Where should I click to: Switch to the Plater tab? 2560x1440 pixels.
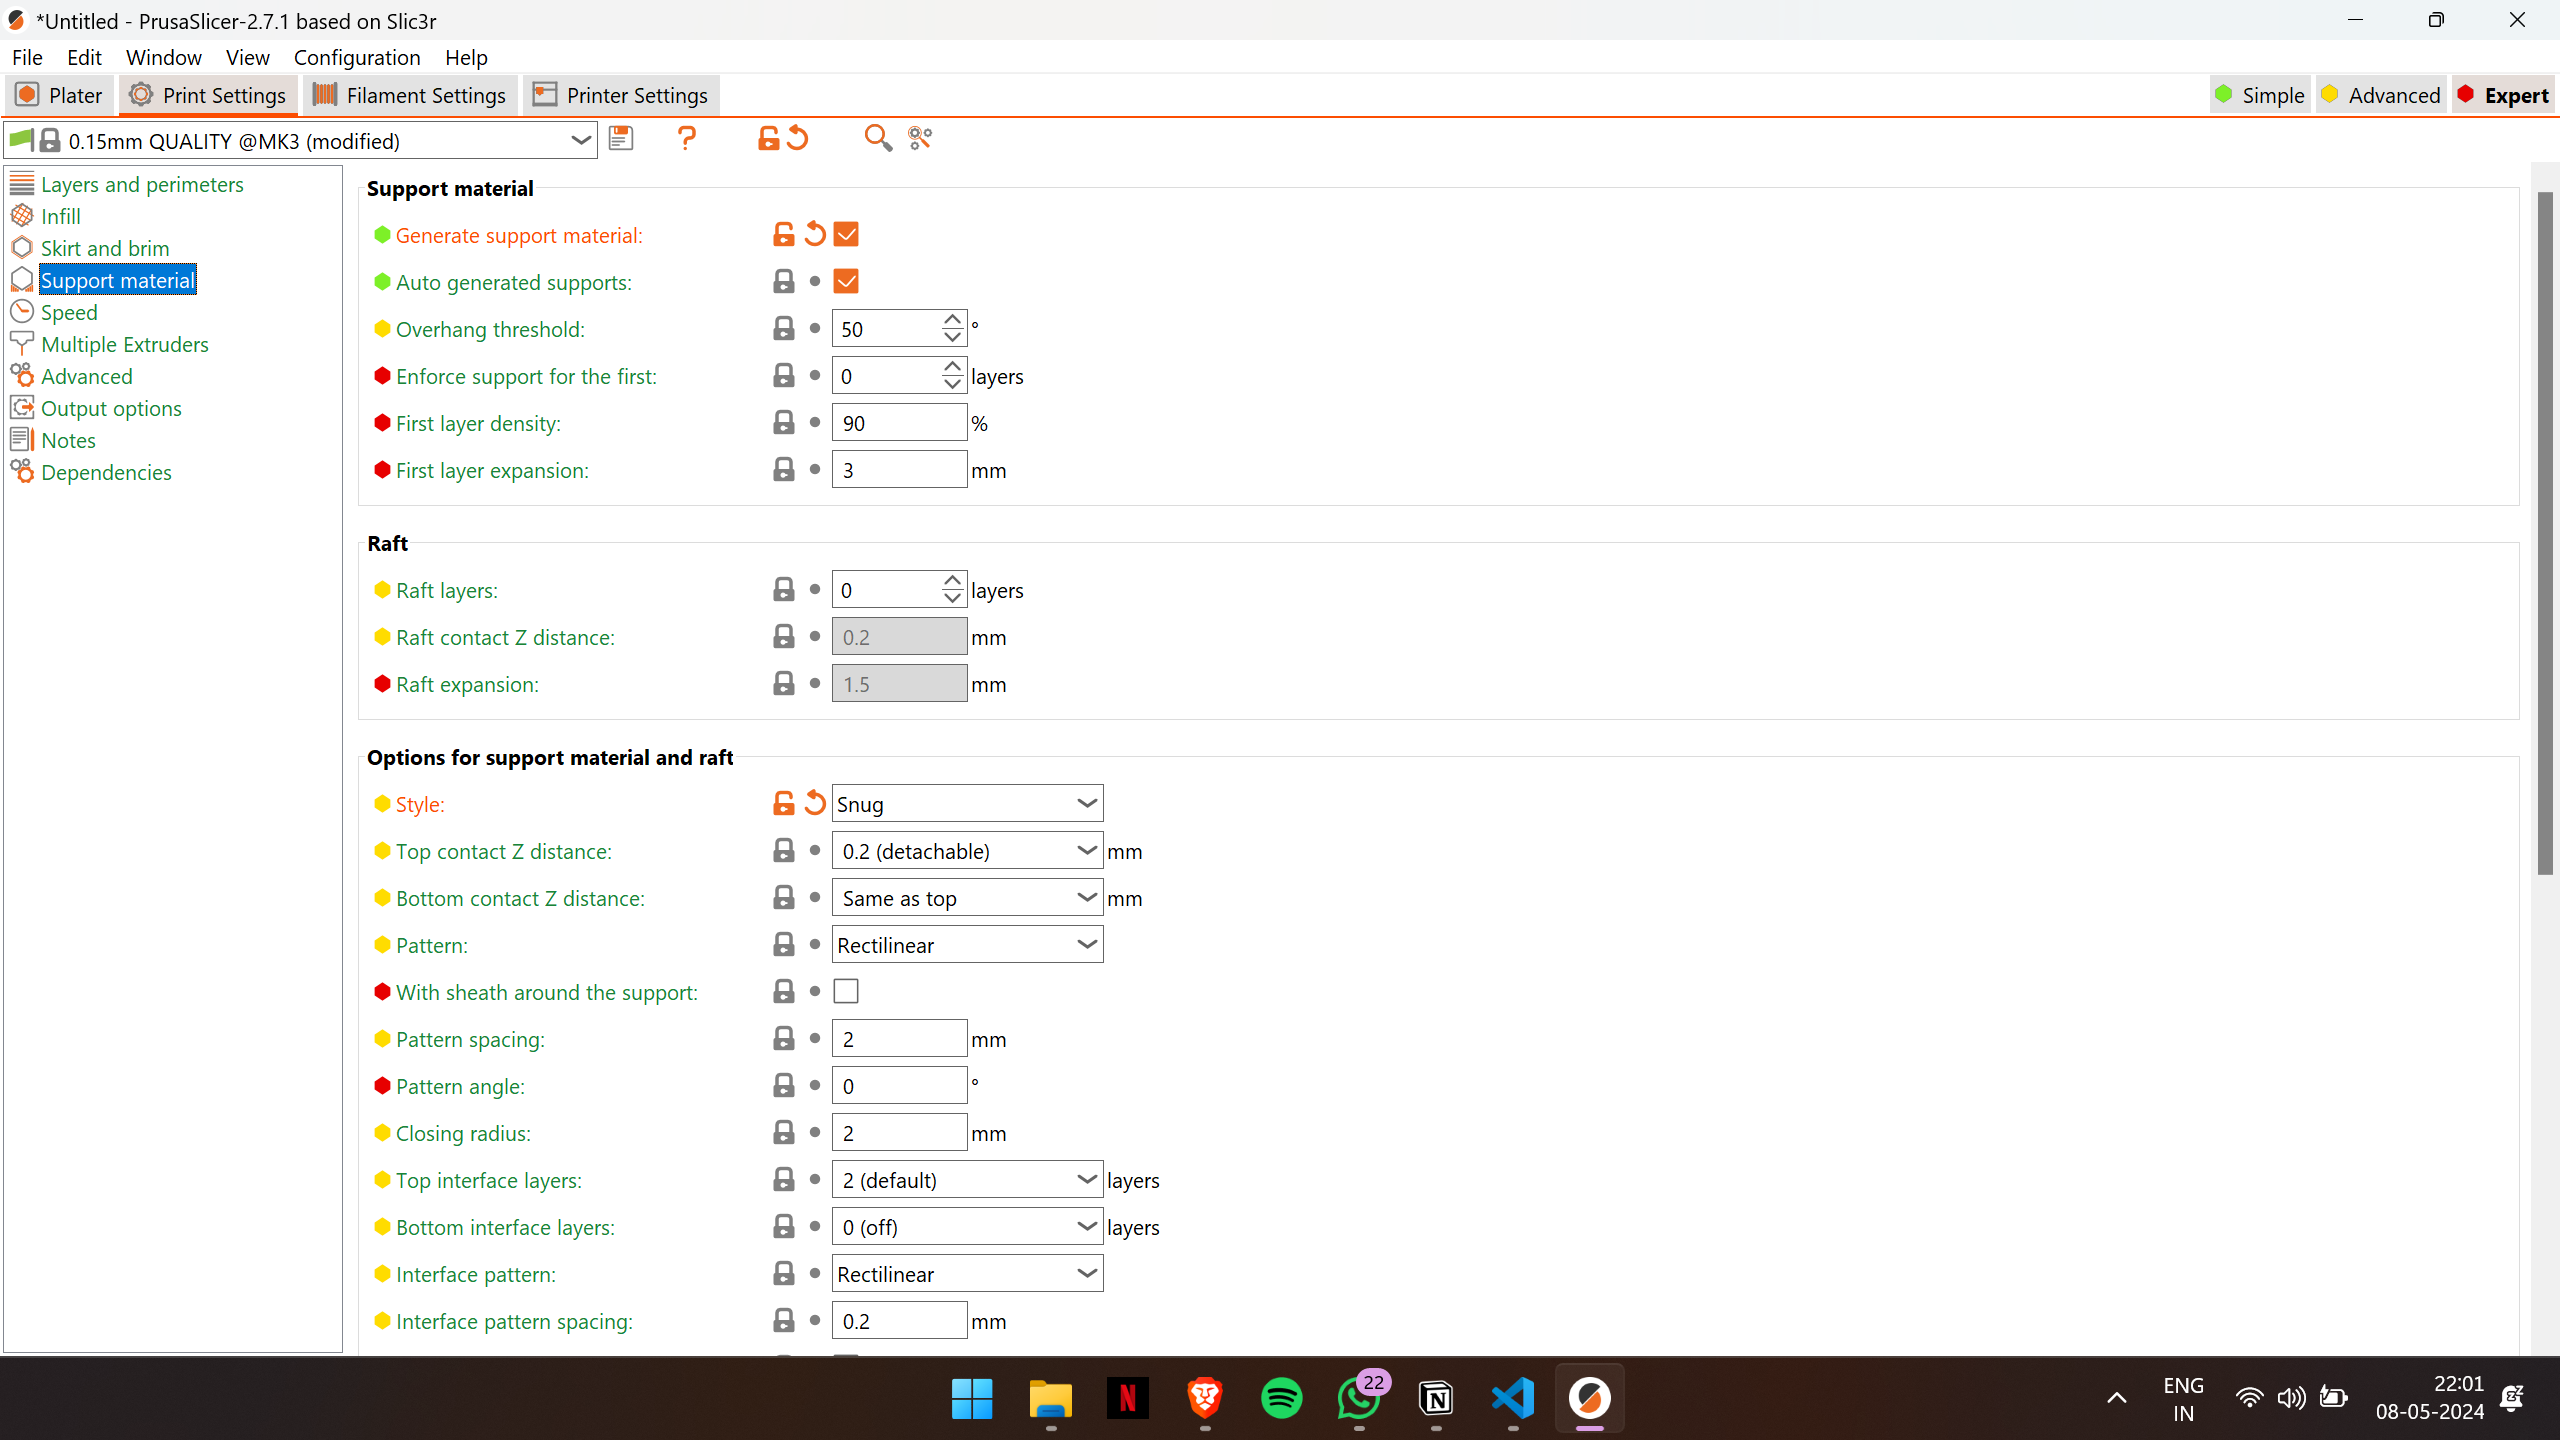pyautogui.click(x=60, y=95)
